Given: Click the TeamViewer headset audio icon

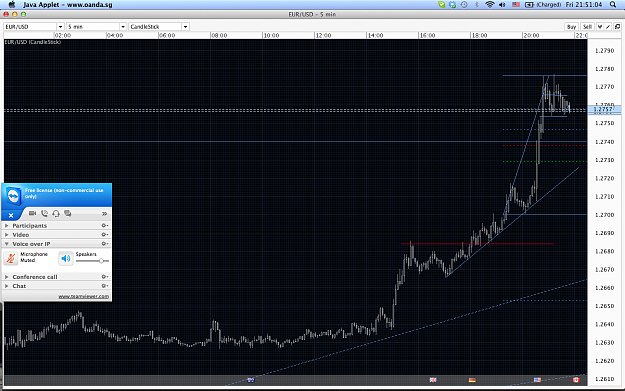Looking at the screenshot, I should coord(56,214).
